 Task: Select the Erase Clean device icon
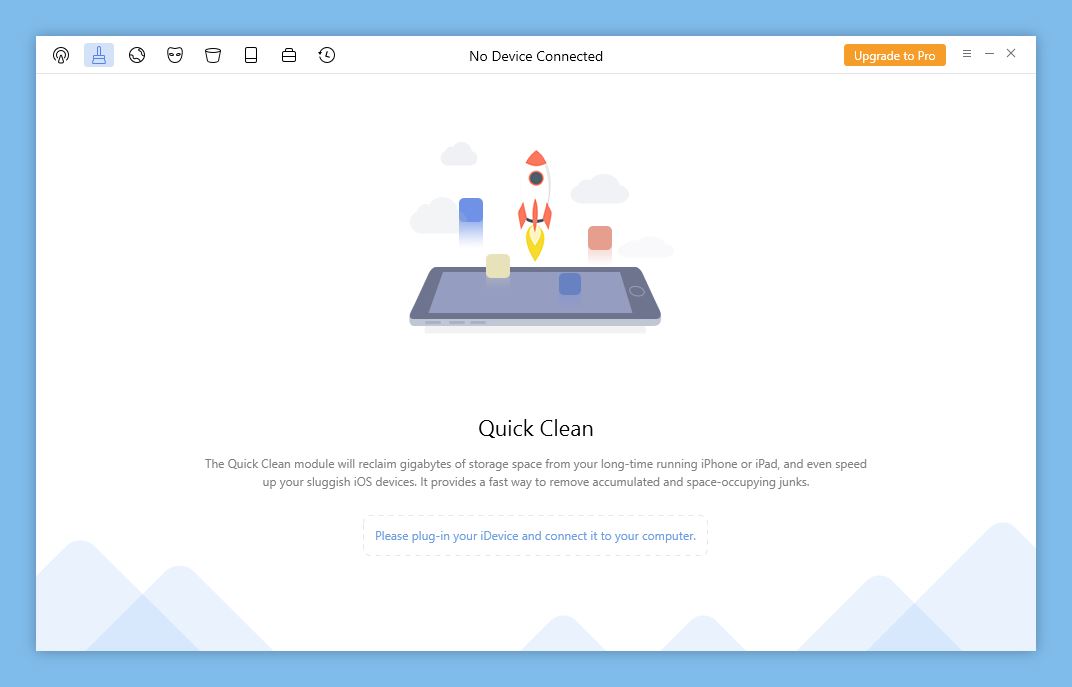(x=251, y=56)
